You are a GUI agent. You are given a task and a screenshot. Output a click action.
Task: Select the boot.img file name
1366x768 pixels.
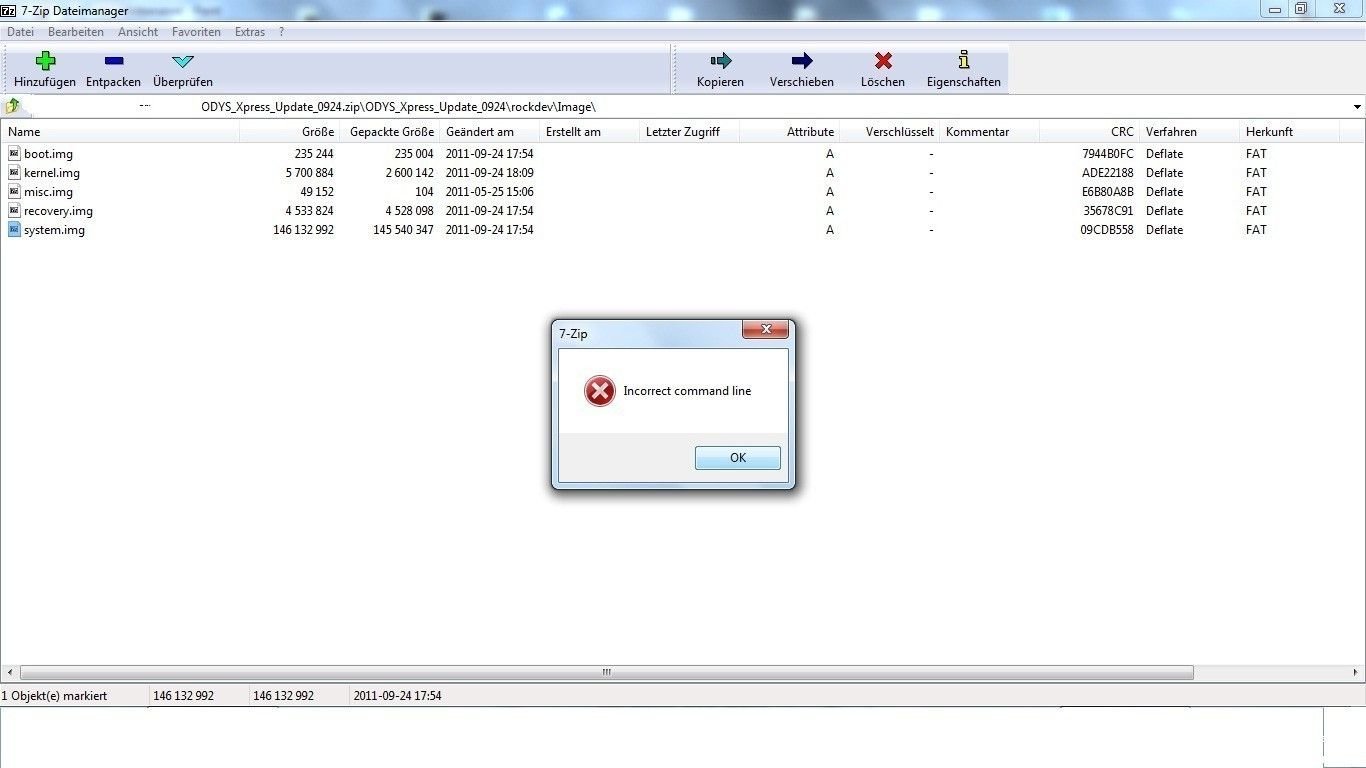pos(48,154)
